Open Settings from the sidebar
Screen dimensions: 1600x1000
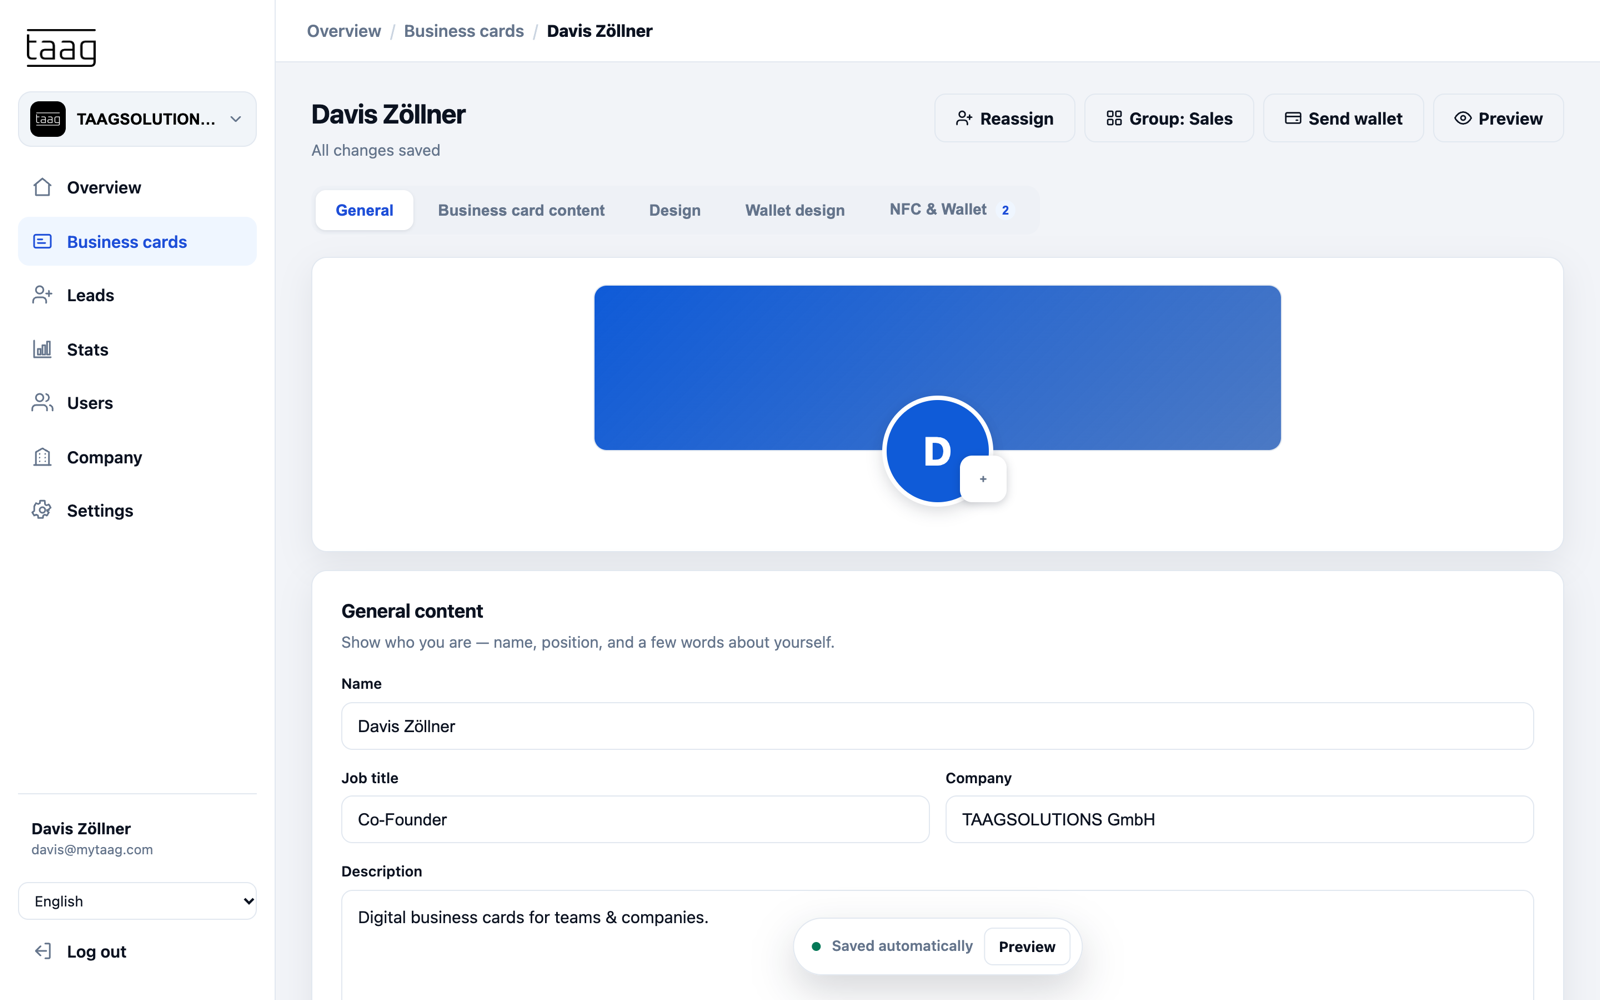click(137, 510)
